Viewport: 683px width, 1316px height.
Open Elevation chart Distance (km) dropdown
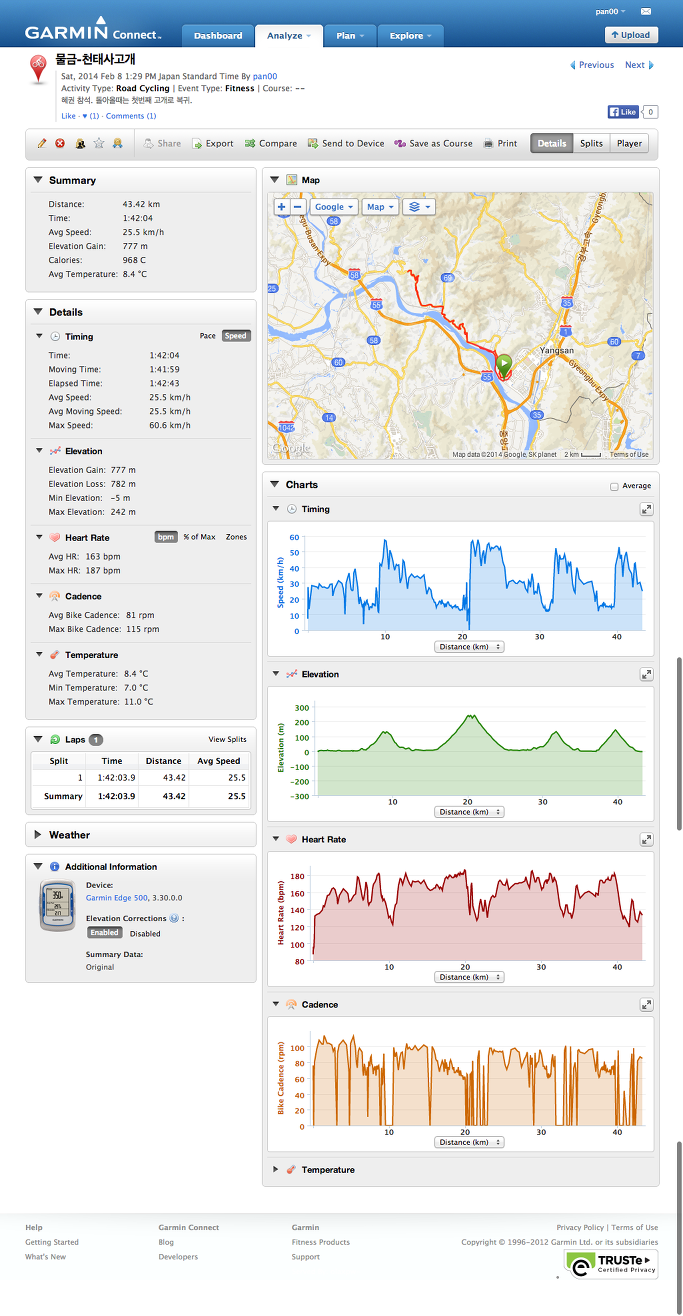(x=469, y=812)
